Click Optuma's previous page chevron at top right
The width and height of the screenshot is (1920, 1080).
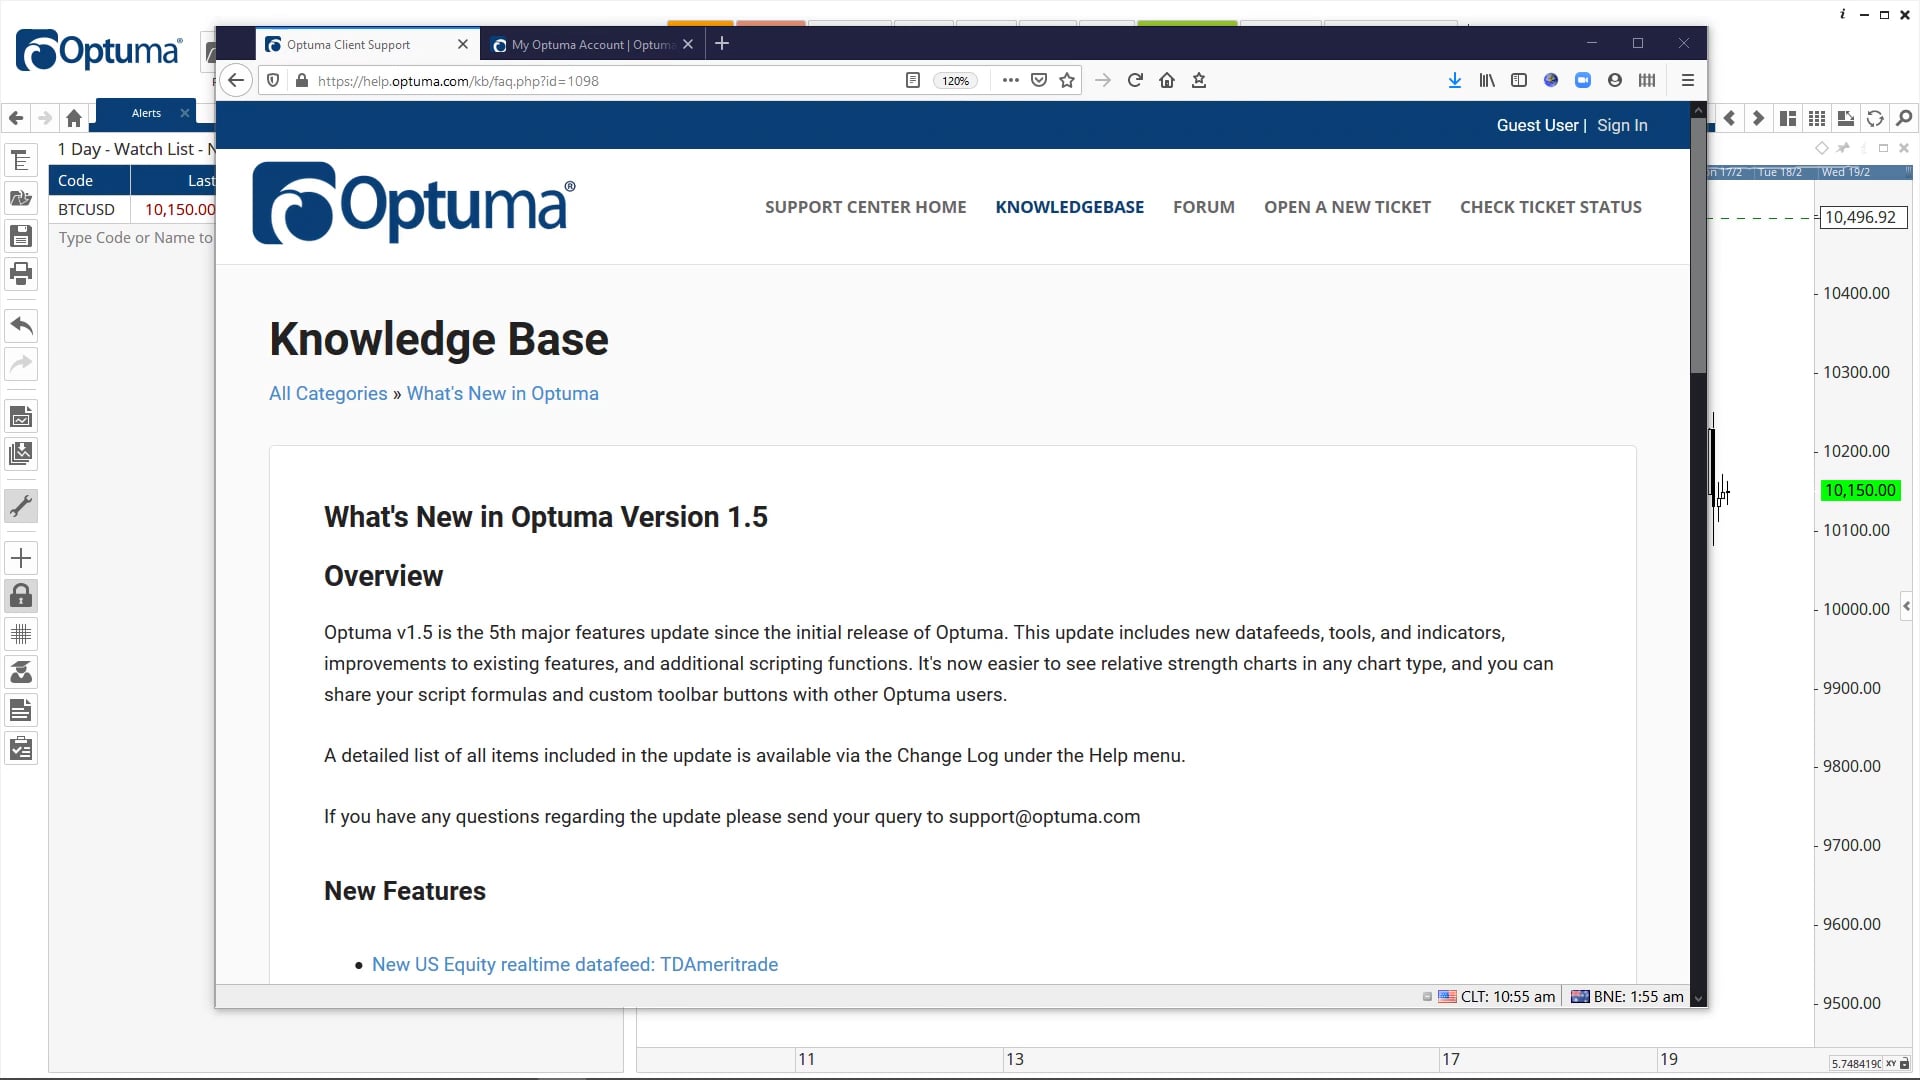coord(1730,118)
